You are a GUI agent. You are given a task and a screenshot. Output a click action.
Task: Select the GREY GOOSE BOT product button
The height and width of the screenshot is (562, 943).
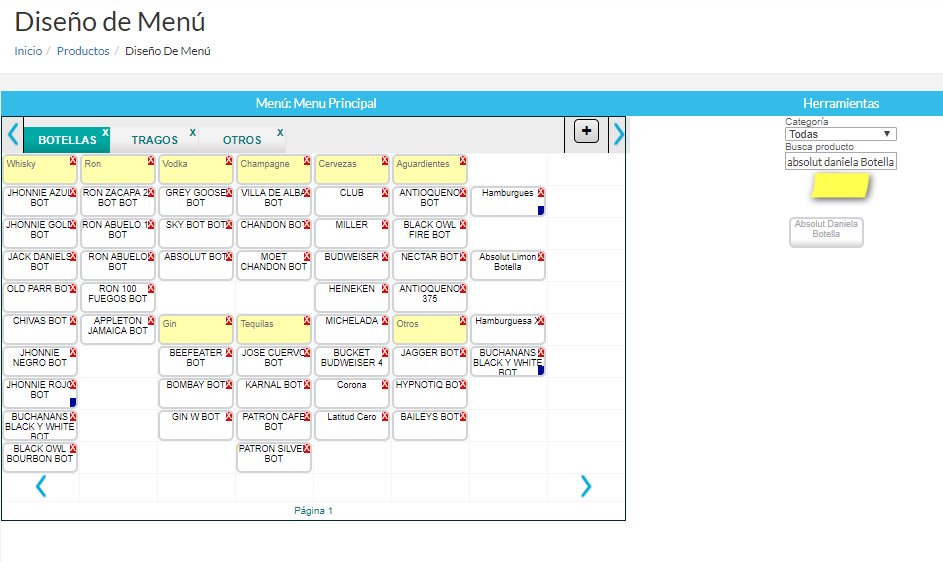coord(195,199)
